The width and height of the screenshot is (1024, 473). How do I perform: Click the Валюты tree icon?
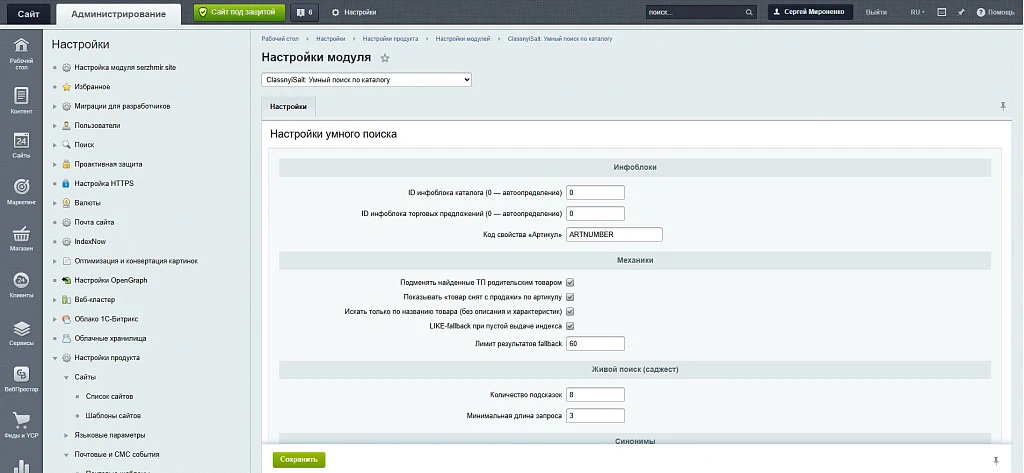[66, 203]
